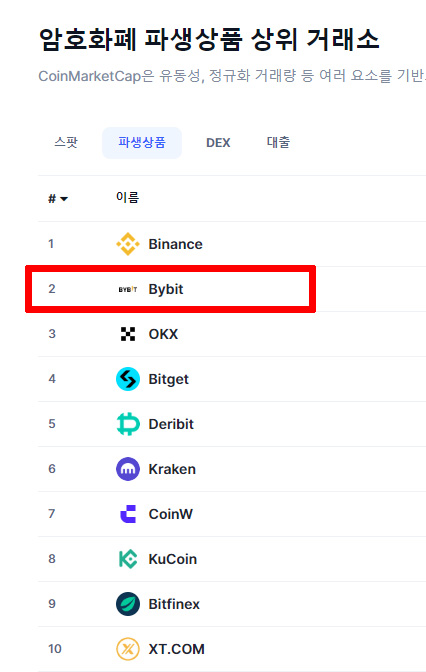The height and width of the screenshot is (672, 426).
Task: Click the Bybit logo icon
Action: coord(128,289)
